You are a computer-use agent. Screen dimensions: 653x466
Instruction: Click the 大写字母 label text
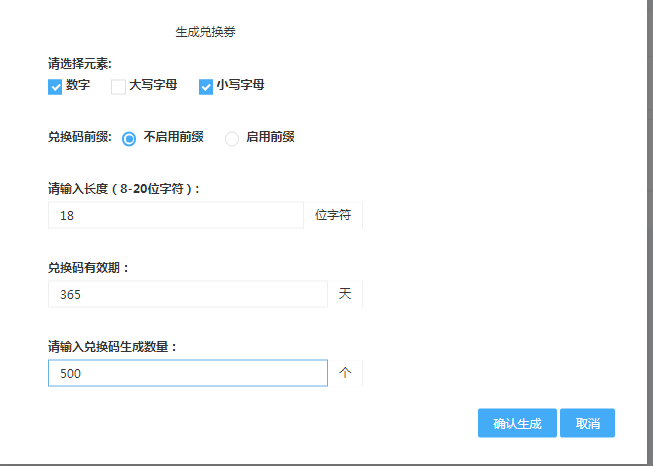153,85
